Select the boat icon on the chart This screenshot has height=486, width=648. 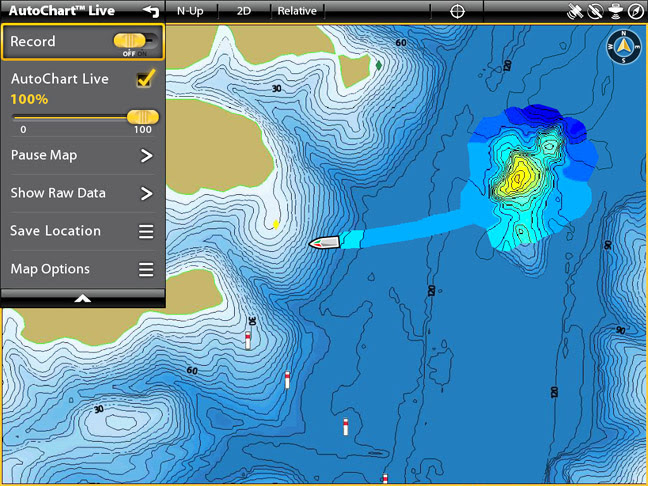324,243
